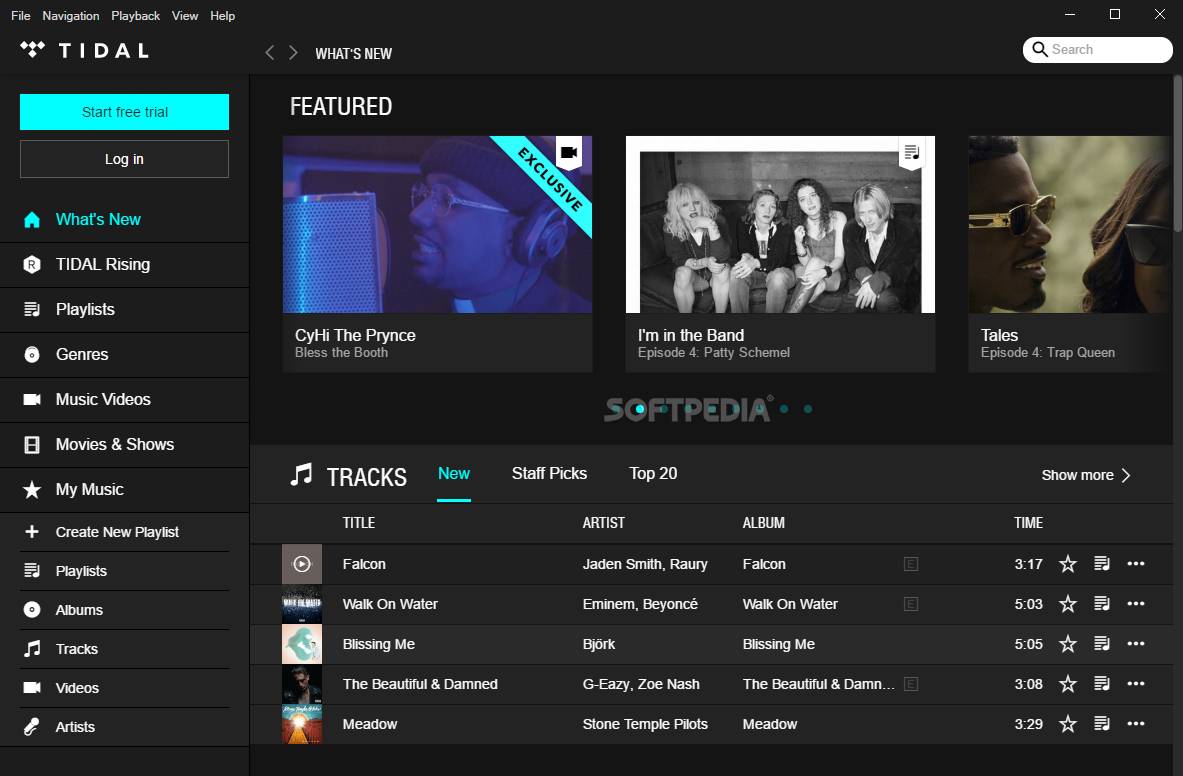The width and height of the screenshot is (1183, 776).
Task: Open I'm in the Band featured thumbnail
Action: [780, 225]
